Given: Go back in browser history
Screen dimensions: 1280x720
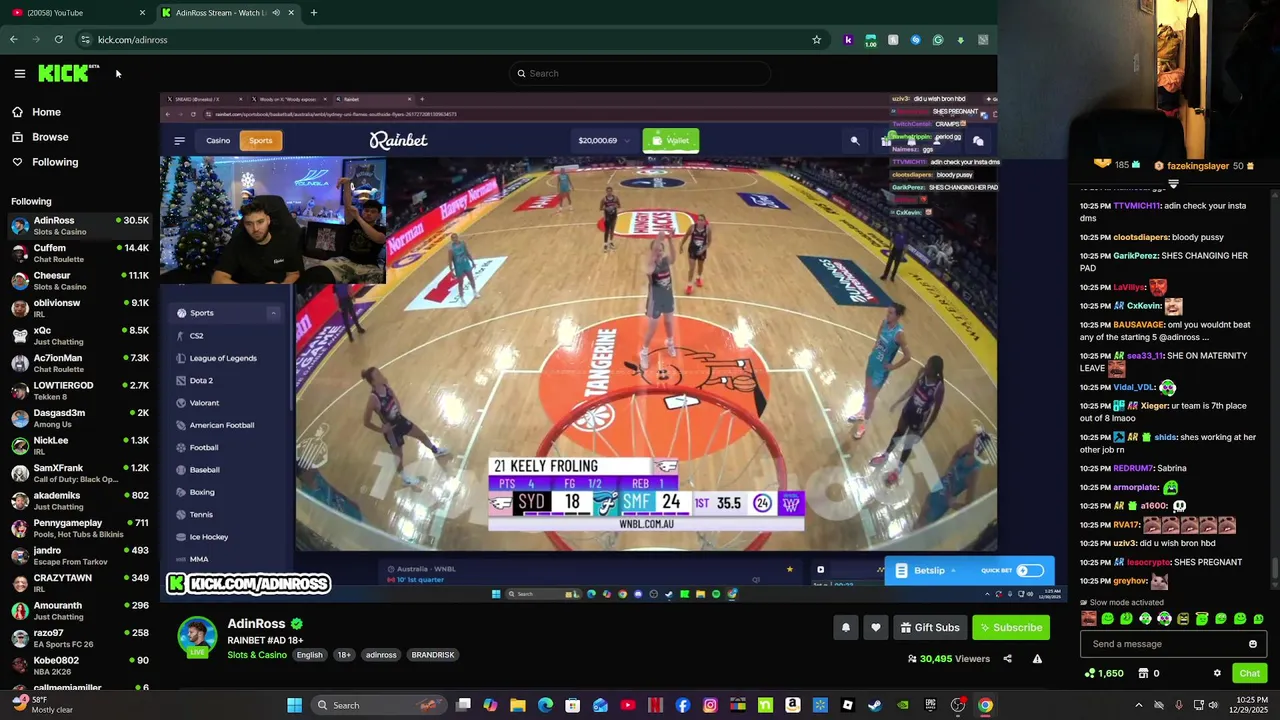Looking at the screenshot, I should pyautogui.click(x=14, y=40).
